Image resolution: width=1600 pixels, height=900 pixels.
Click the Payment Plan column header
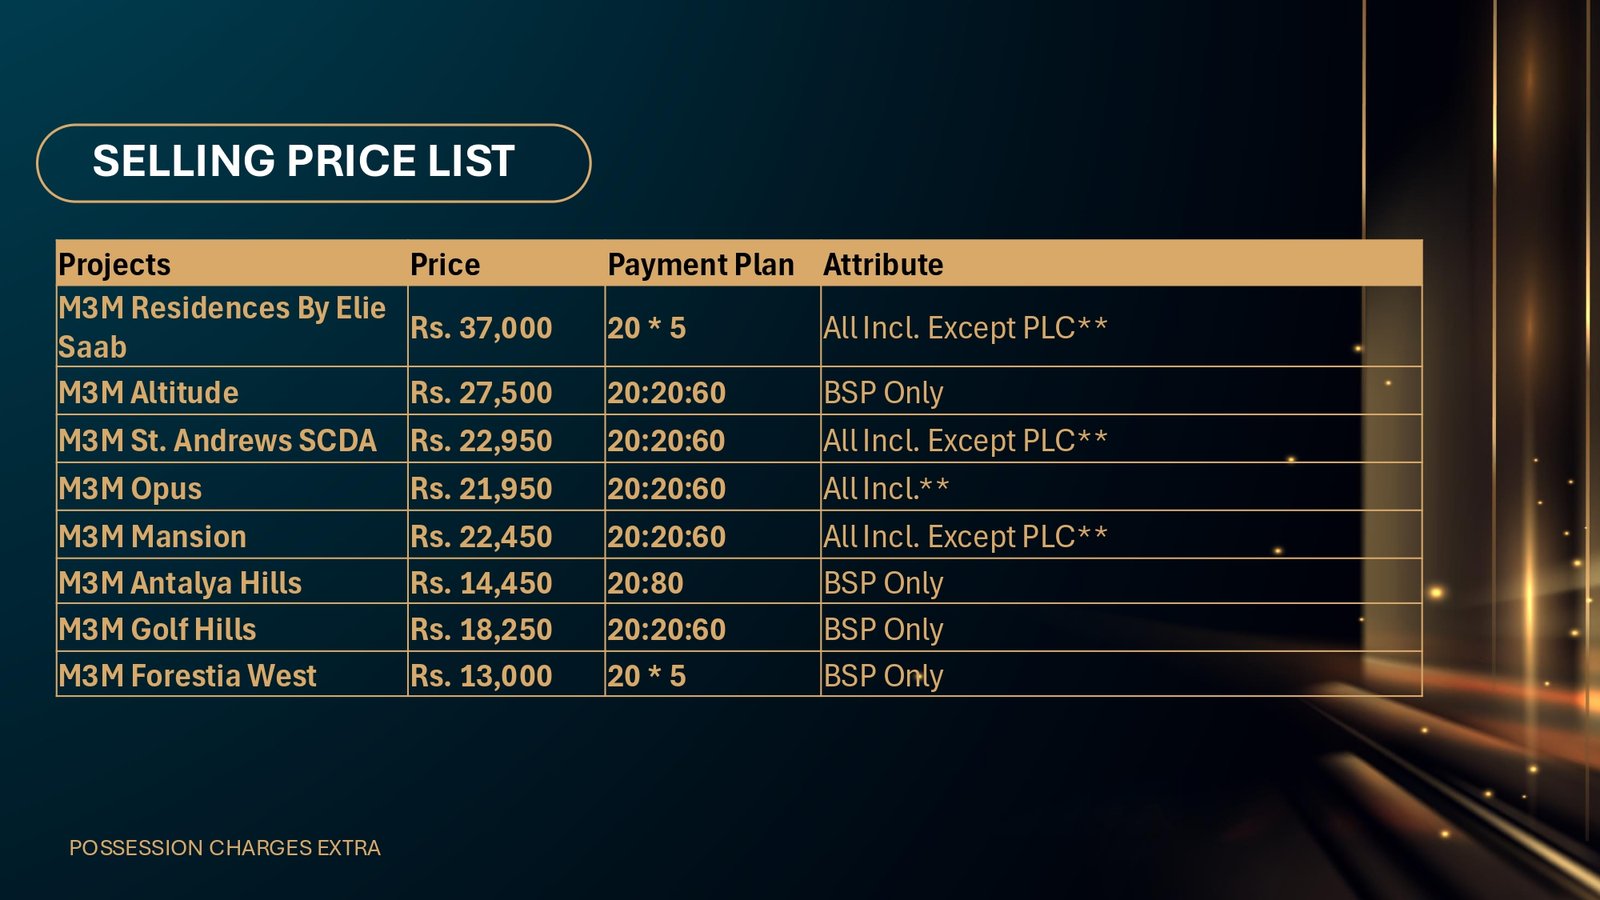click(x=700, y=265)
